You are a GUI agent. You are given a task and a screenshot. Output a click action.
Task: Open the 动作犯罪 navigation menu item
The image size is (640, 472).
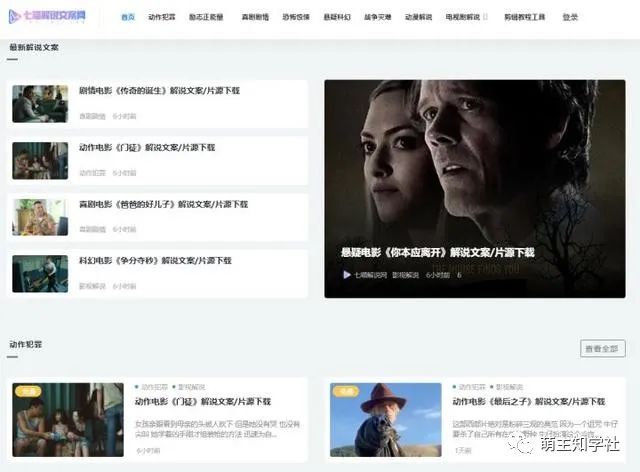162,17
